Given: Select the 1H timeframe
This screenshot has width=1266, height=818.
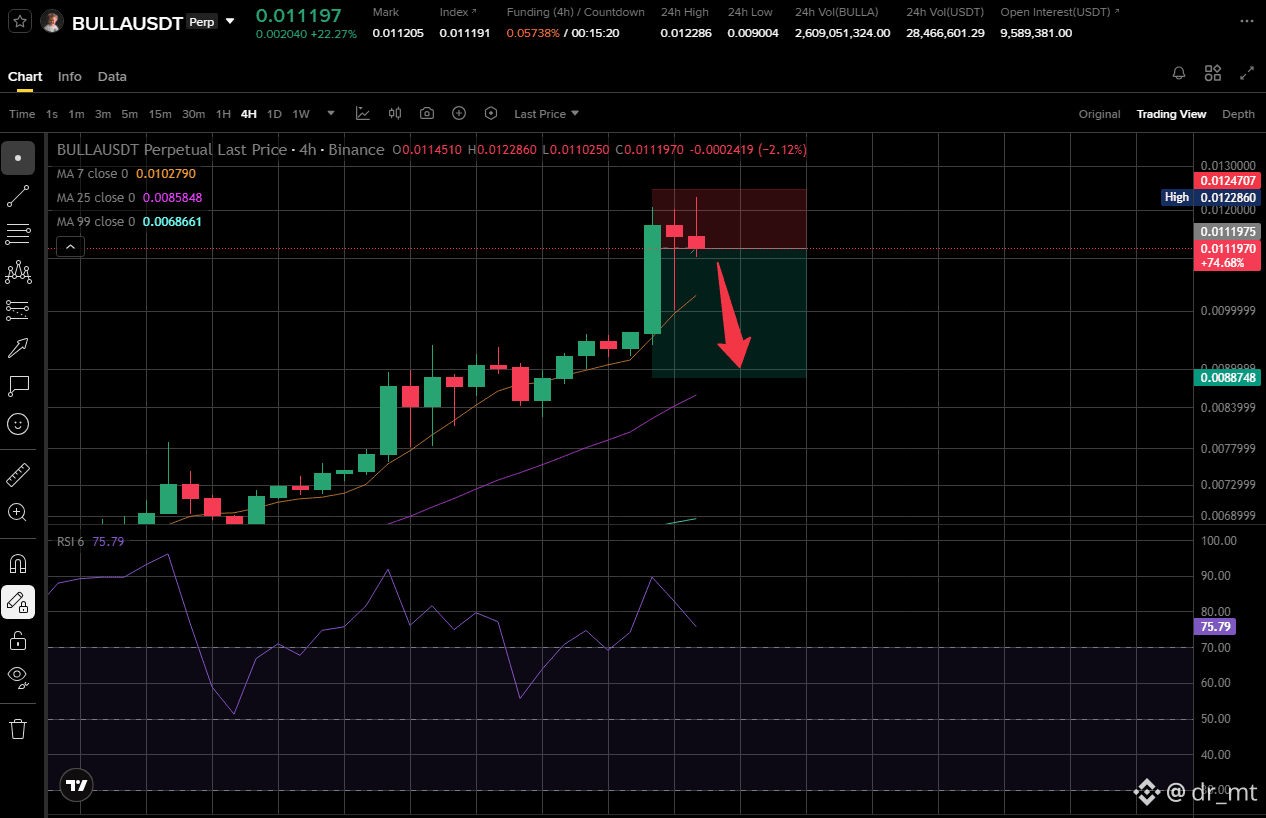Looking at the screenshot, I should click(224, 114).
